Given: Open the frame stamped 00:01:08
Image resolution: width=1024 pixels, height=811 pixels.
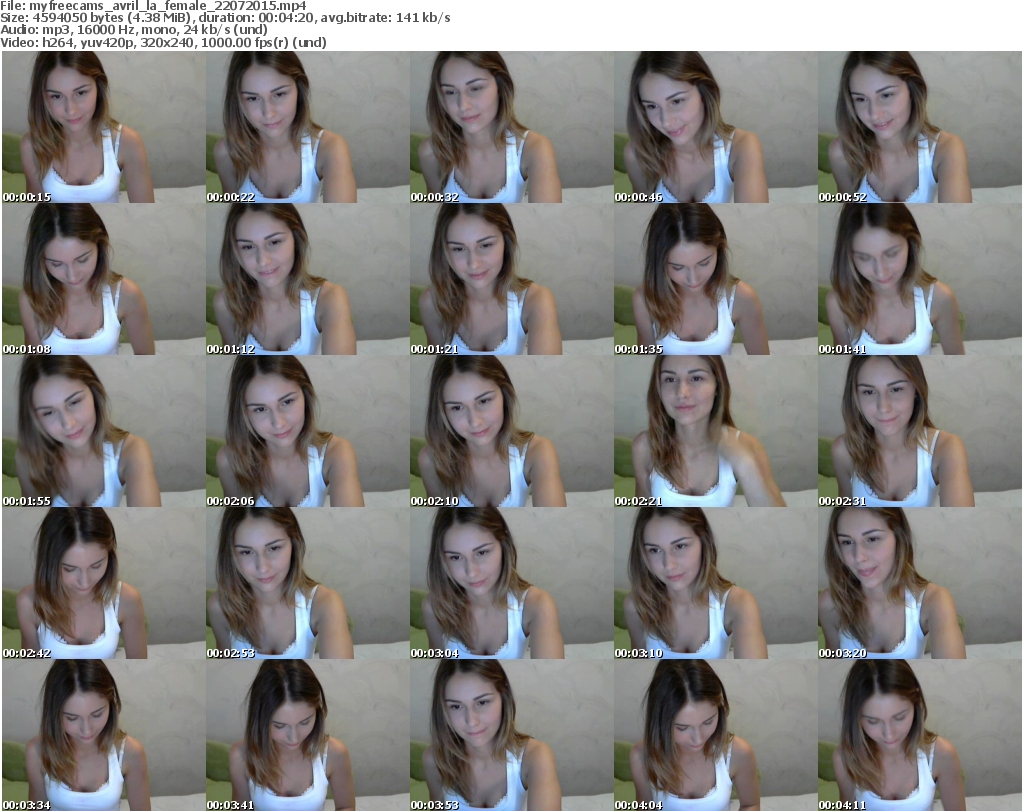Looking at the screenshot, I should click(103, 279).
